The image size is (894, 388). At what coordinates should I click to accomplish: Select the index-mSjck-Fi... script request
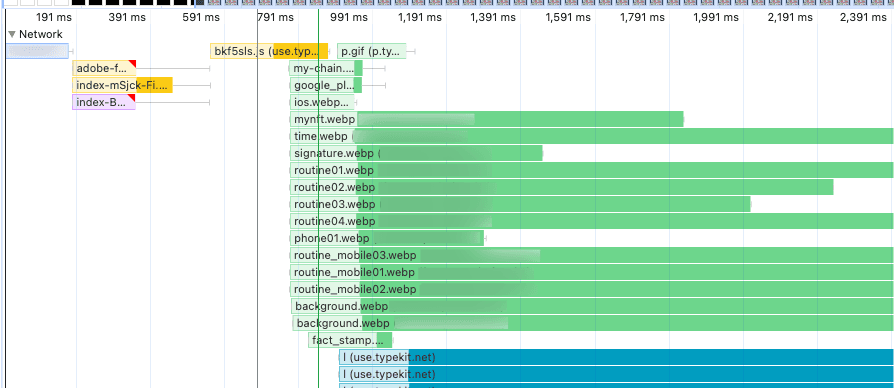click(123, 85)
